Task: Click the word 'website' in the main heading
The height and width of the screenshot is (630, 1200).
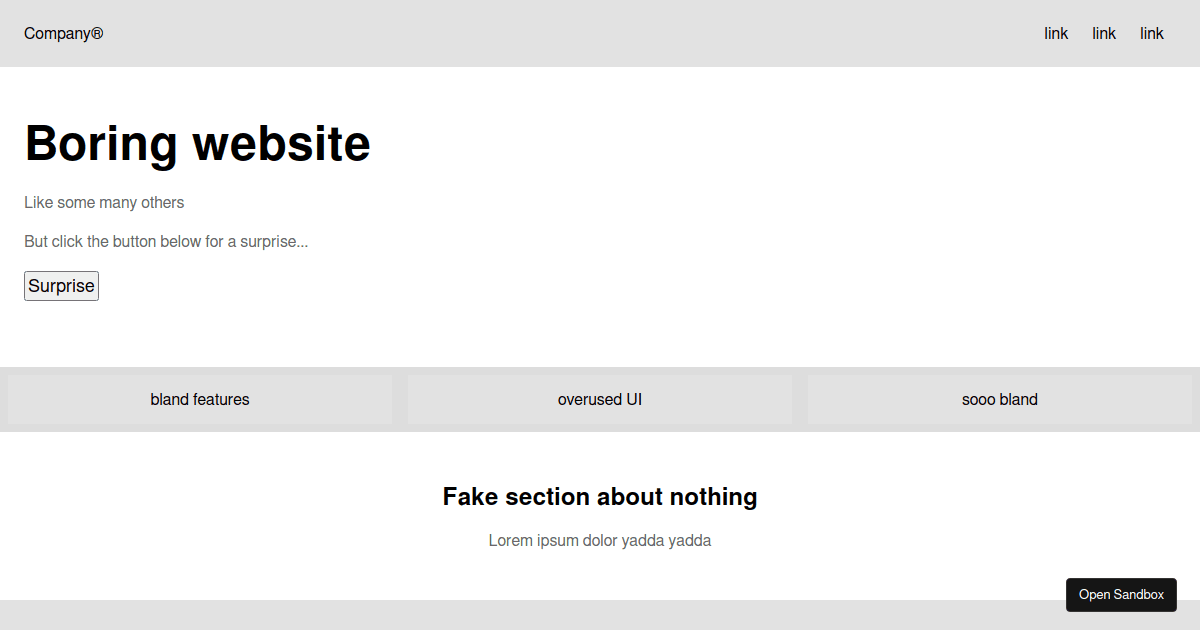Action: pos(282,143)
